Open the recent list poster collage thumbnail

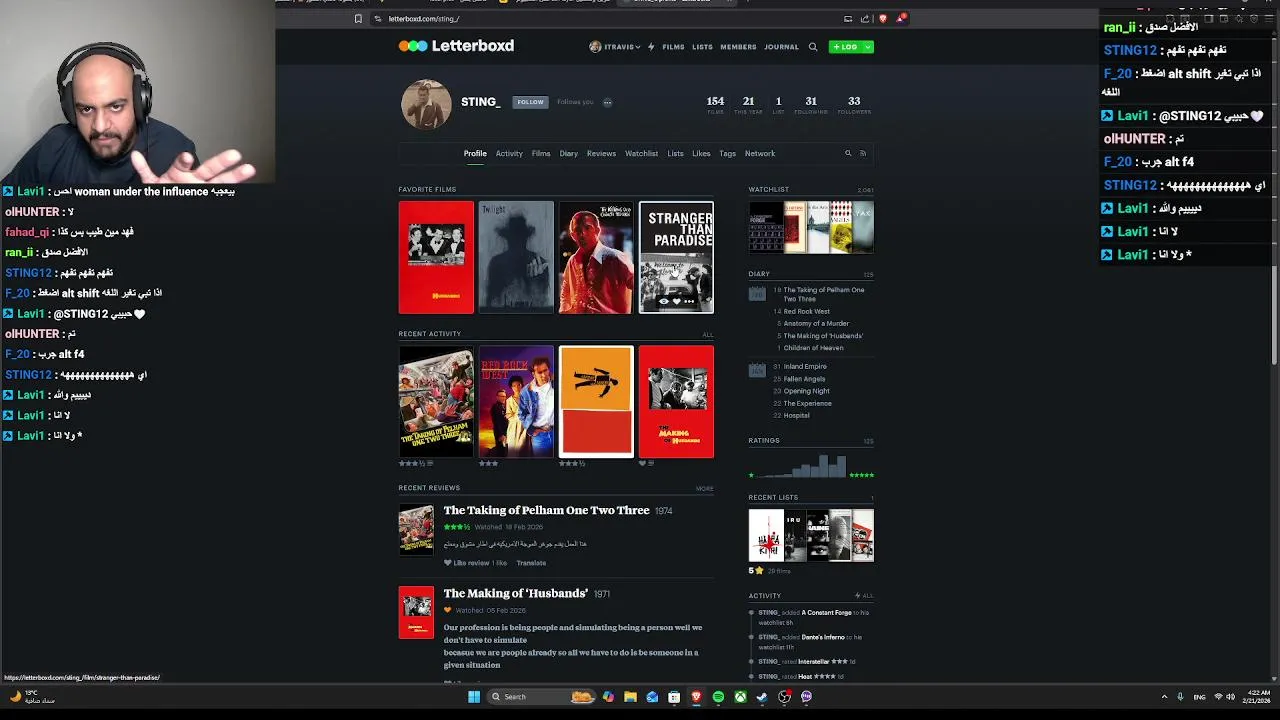point(811,535)
